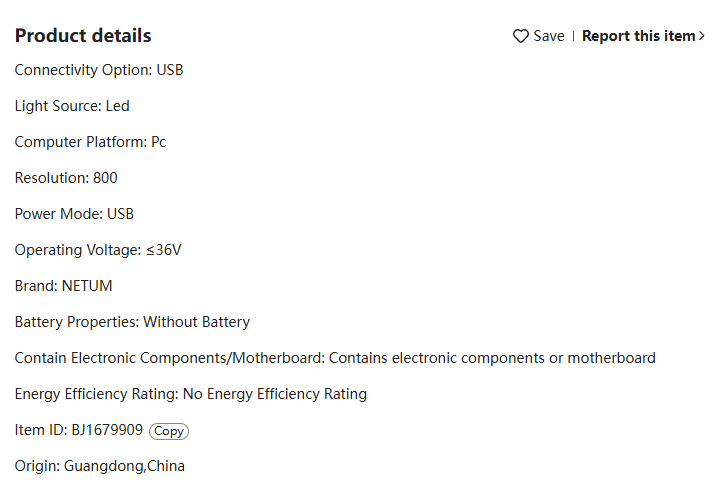The image size is (717, 488).
Task: Click the Computer Platform: Pc text
Action: (90, 142)
